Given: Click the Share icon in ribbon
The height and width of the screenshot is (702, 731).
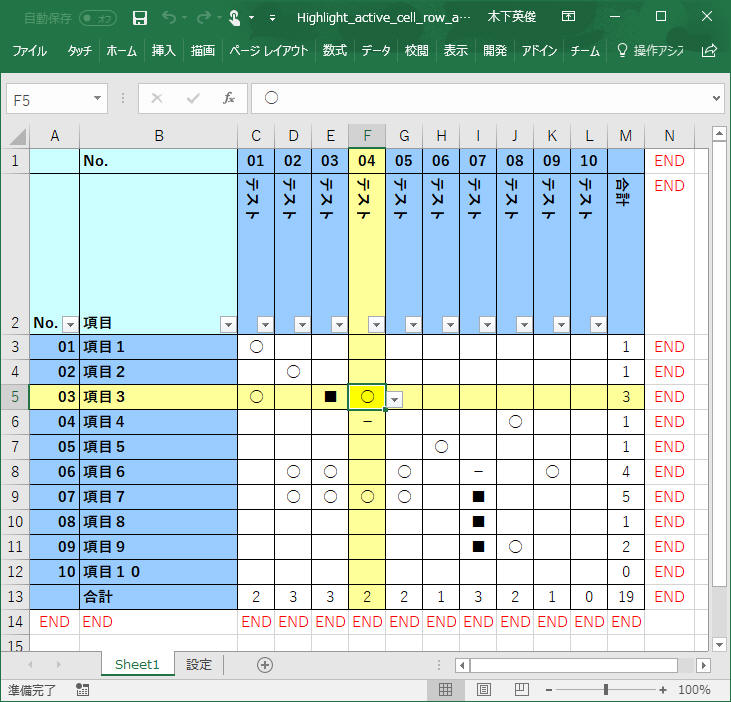Looking at the screenshot, I should [x=710, y=50].
